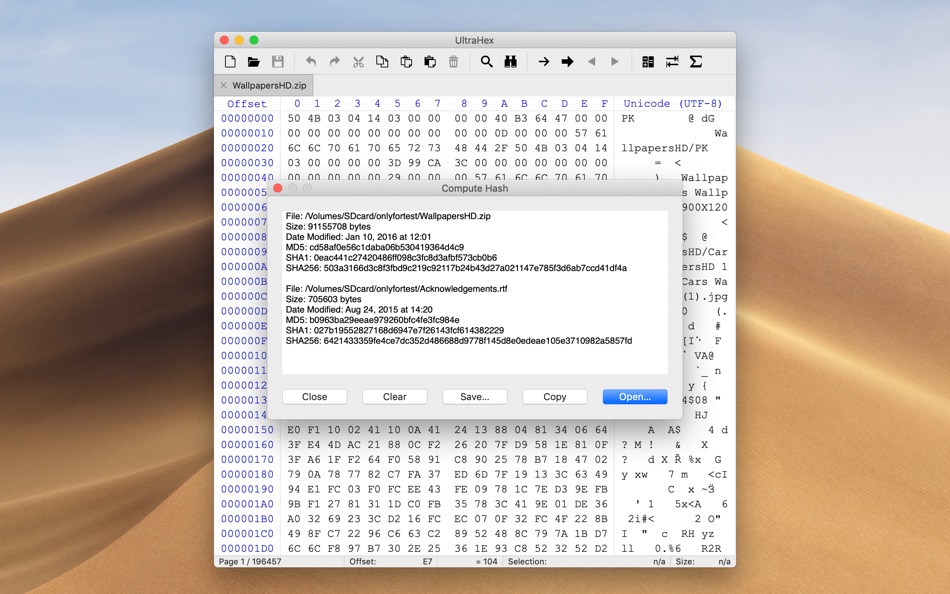Undo the last edit
Viewport: 950px width, 594px height.
pyautogui.click(x=311, y=62)
